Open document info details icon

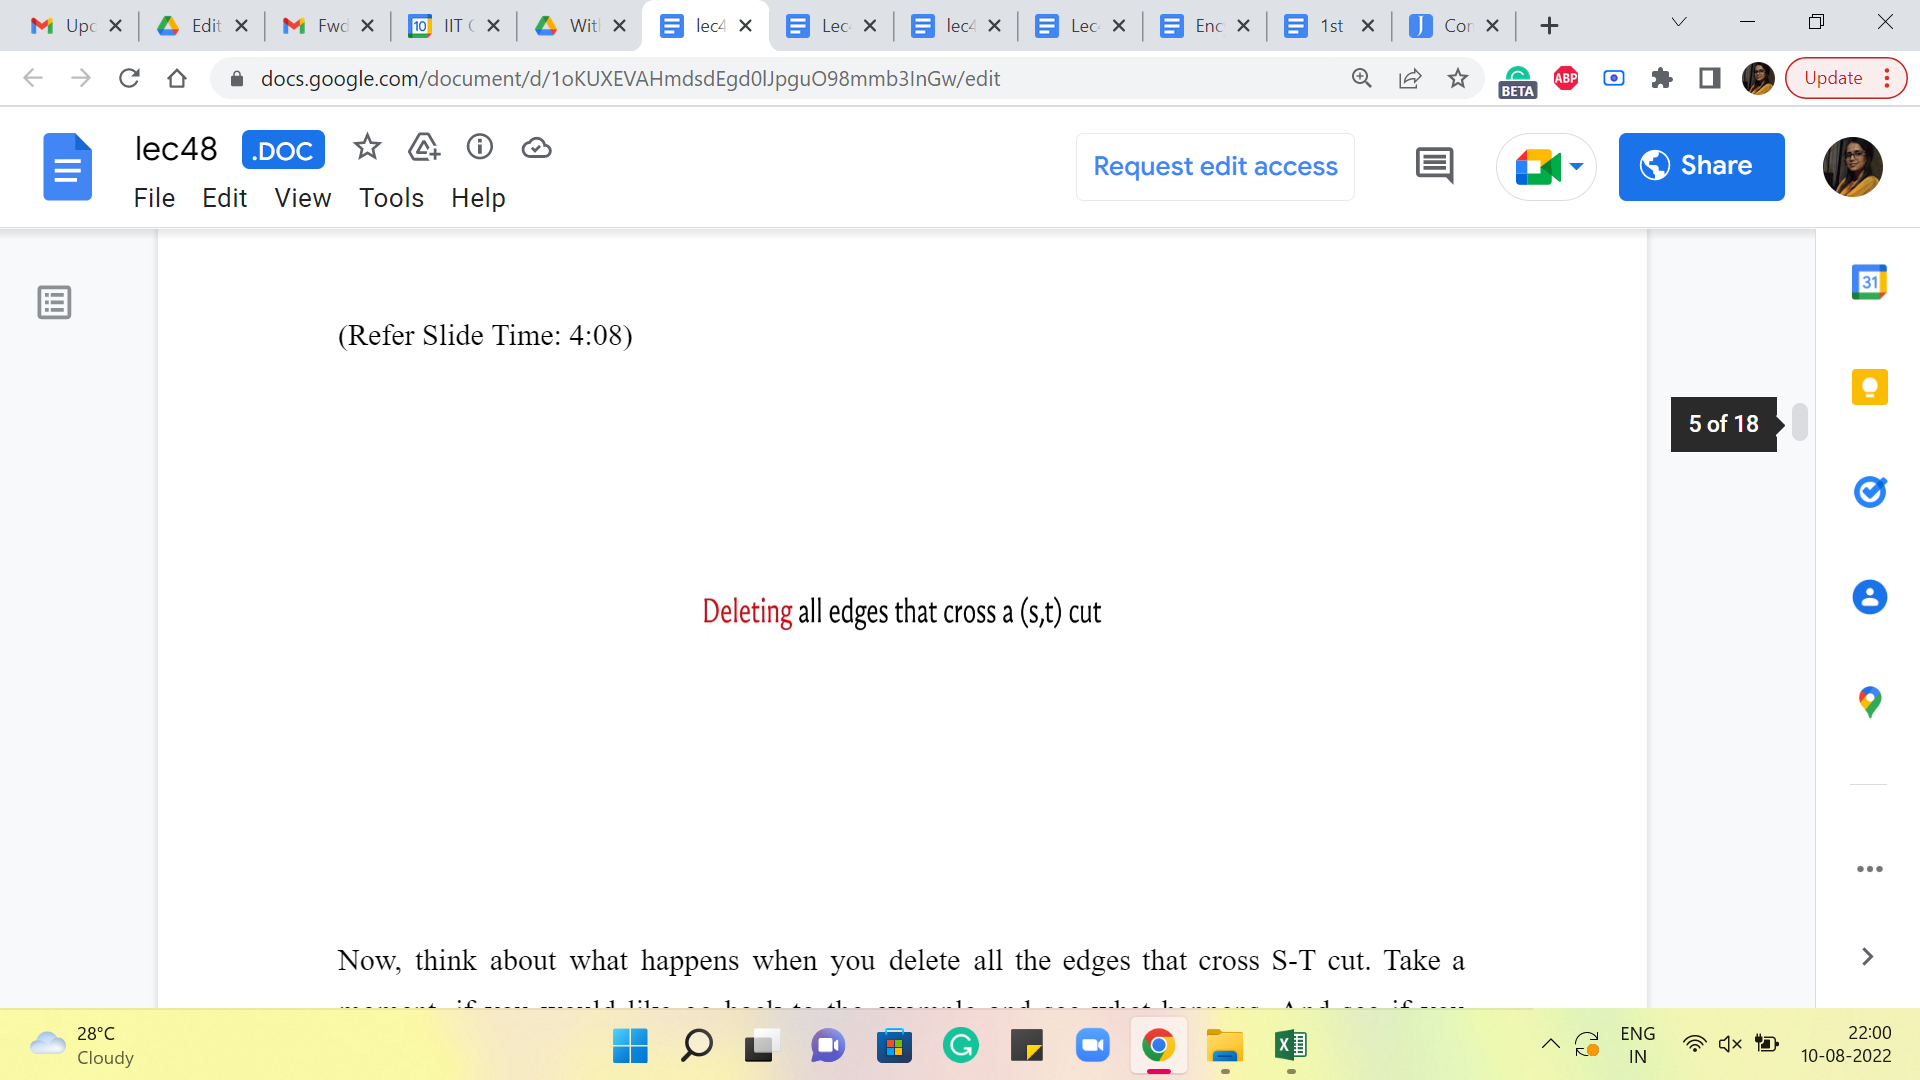480,148
